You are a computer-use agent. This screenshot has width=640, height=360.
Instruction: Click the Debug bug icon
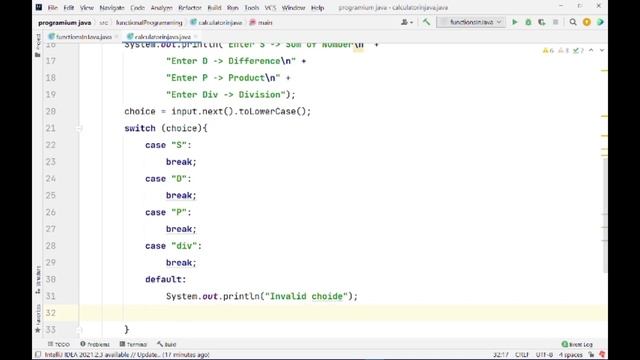click(x=528, y=22)
